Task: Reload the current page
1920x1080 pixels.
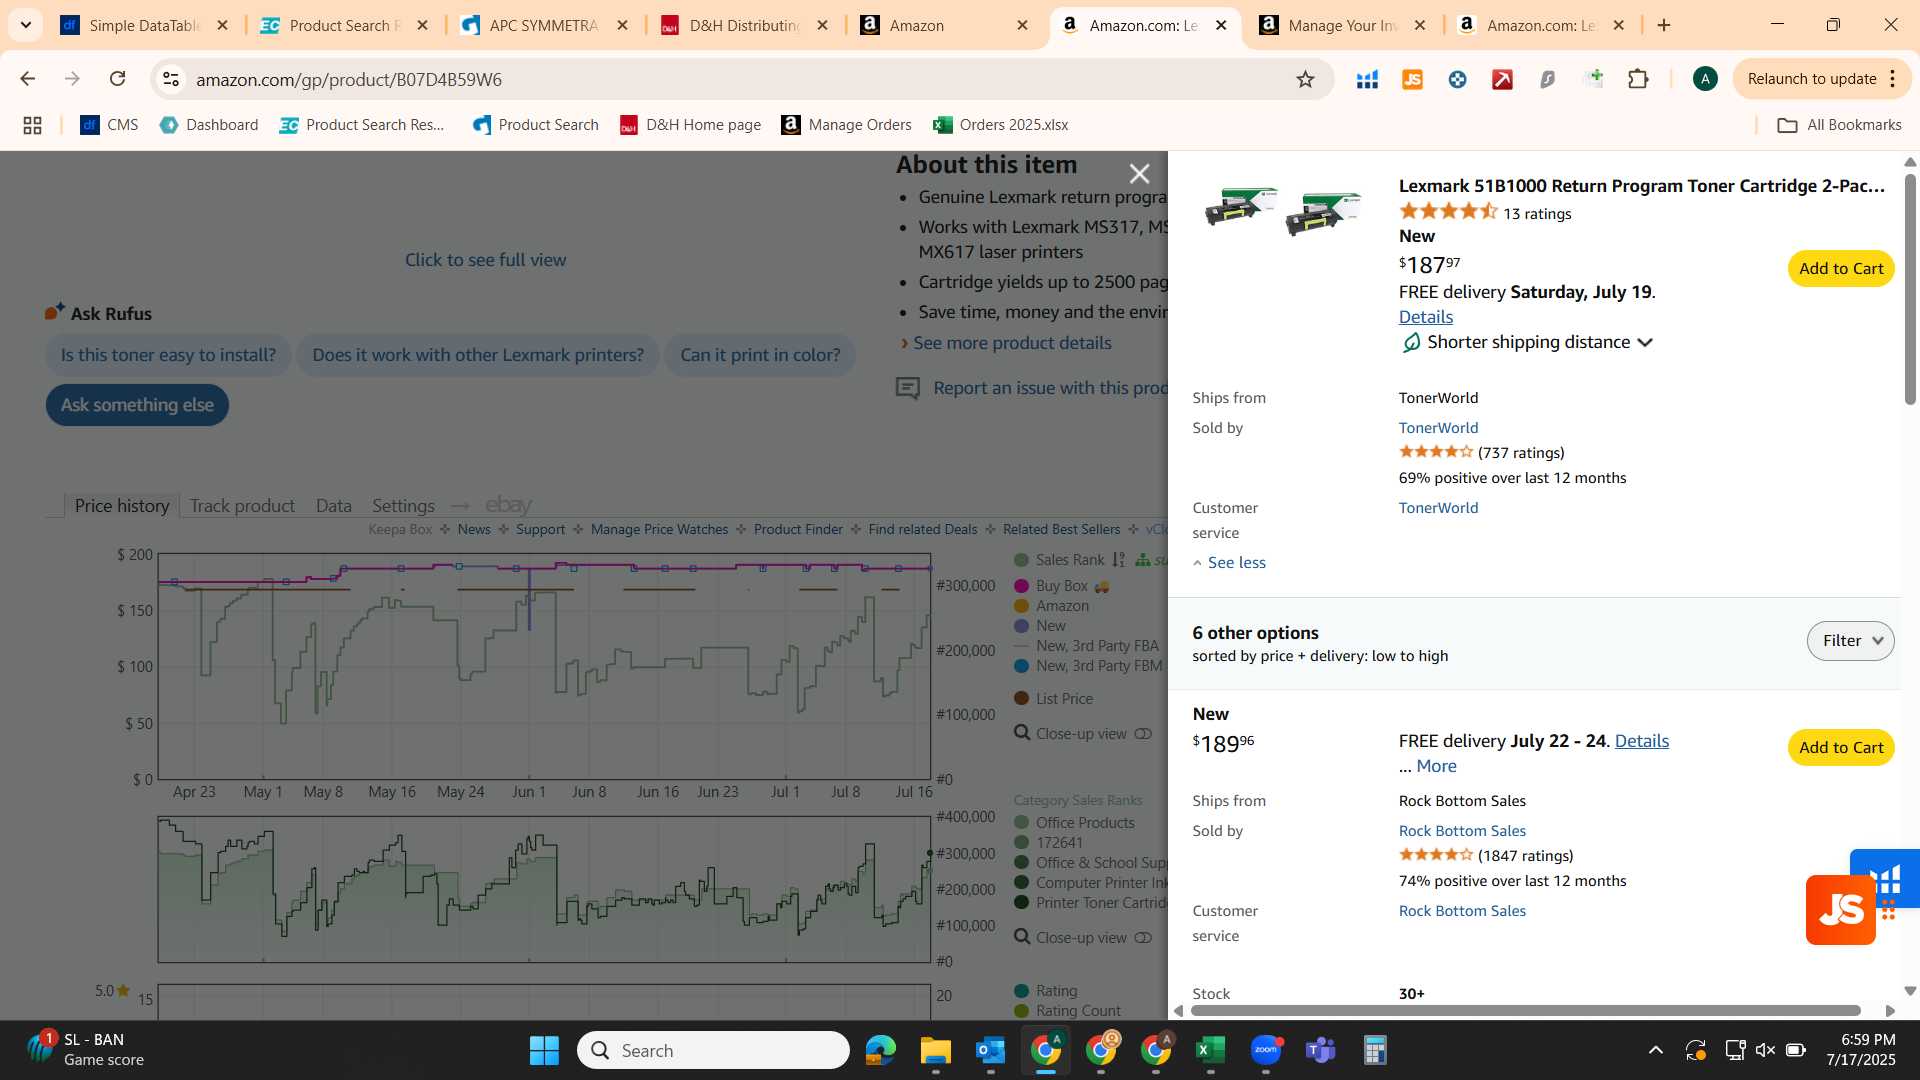Action: point(118,79)
